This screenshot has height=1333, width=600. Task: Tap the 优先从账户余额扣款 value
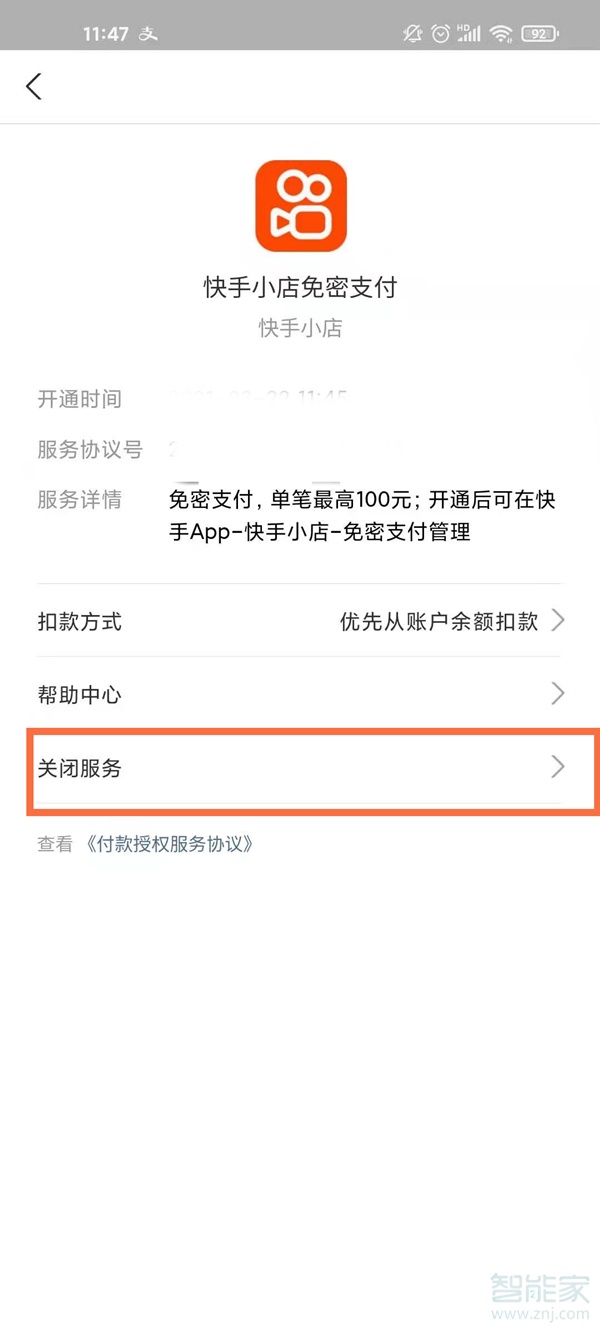pyautogui.click(x=439, y=622)
